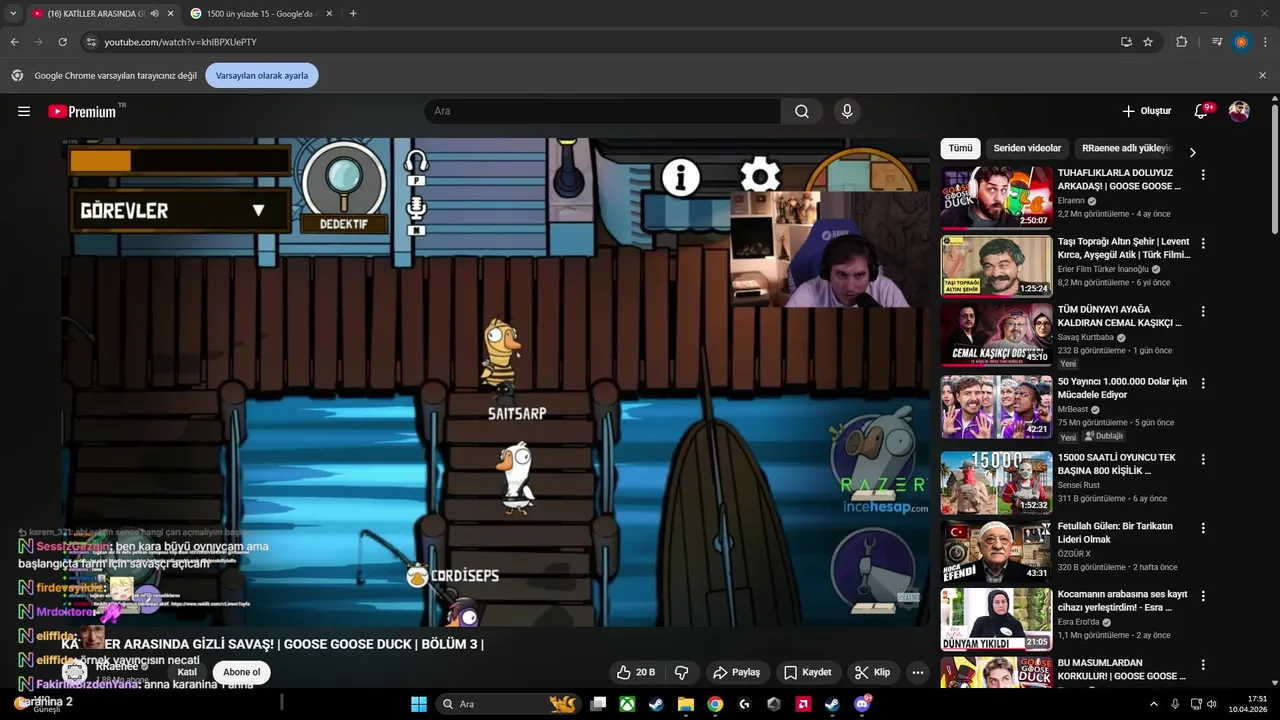The width and height of the screenshot is (1280, 720).
Task: Open the account avatar menu
Action: [x=1239, y=111]
